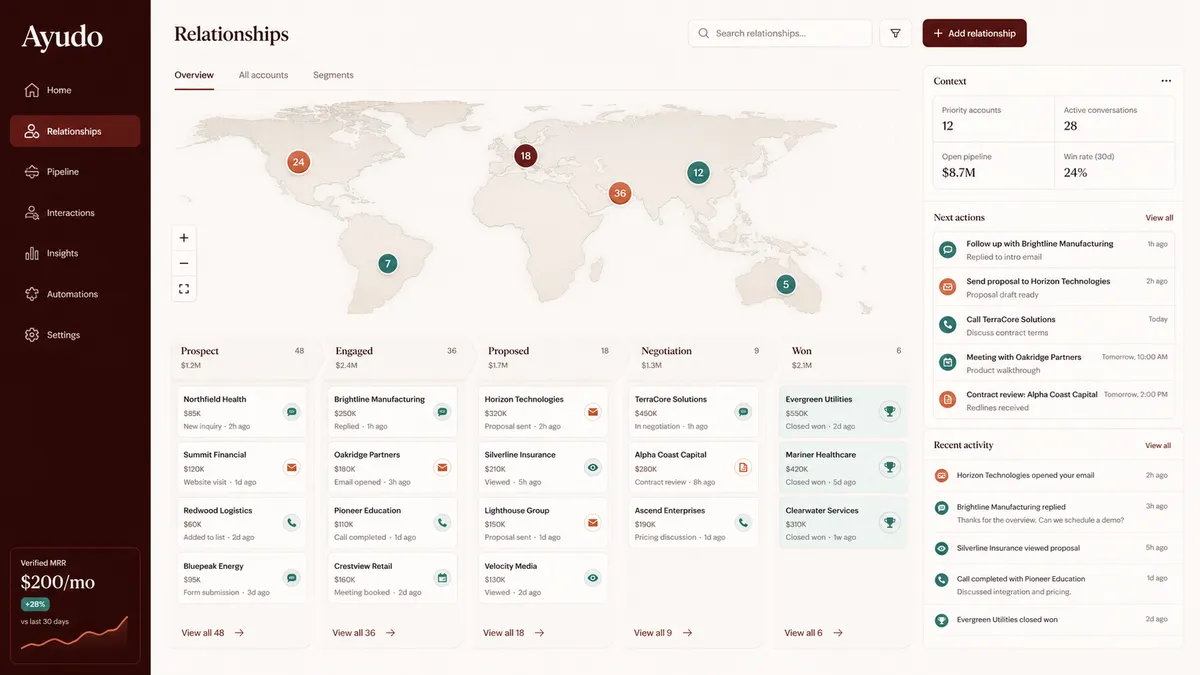Open Interactions in the sidebar
1200x675 pixels.
pos(75,213)
